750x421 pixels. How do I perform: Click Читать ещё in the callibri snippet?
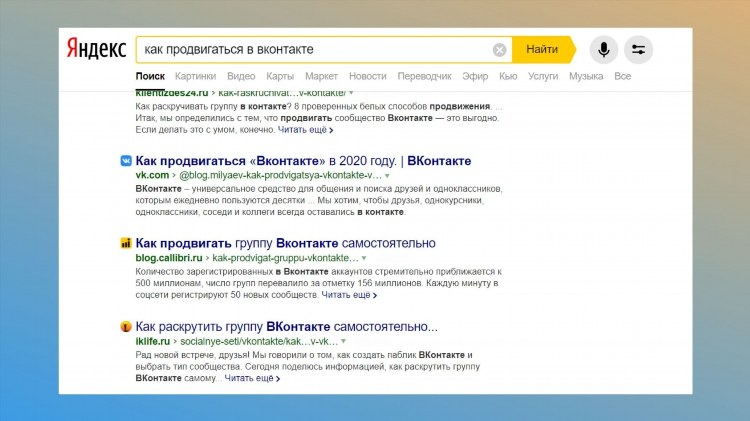tap(349, 295)
